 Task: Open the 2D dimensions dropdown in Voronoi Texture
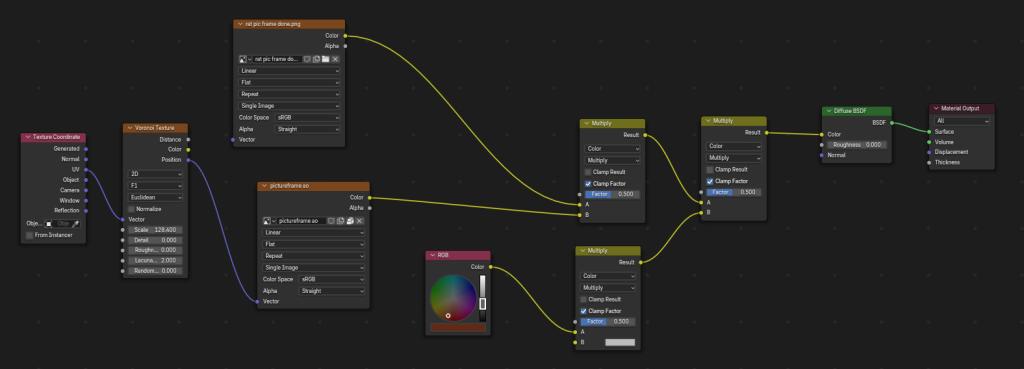coord(155,174)
